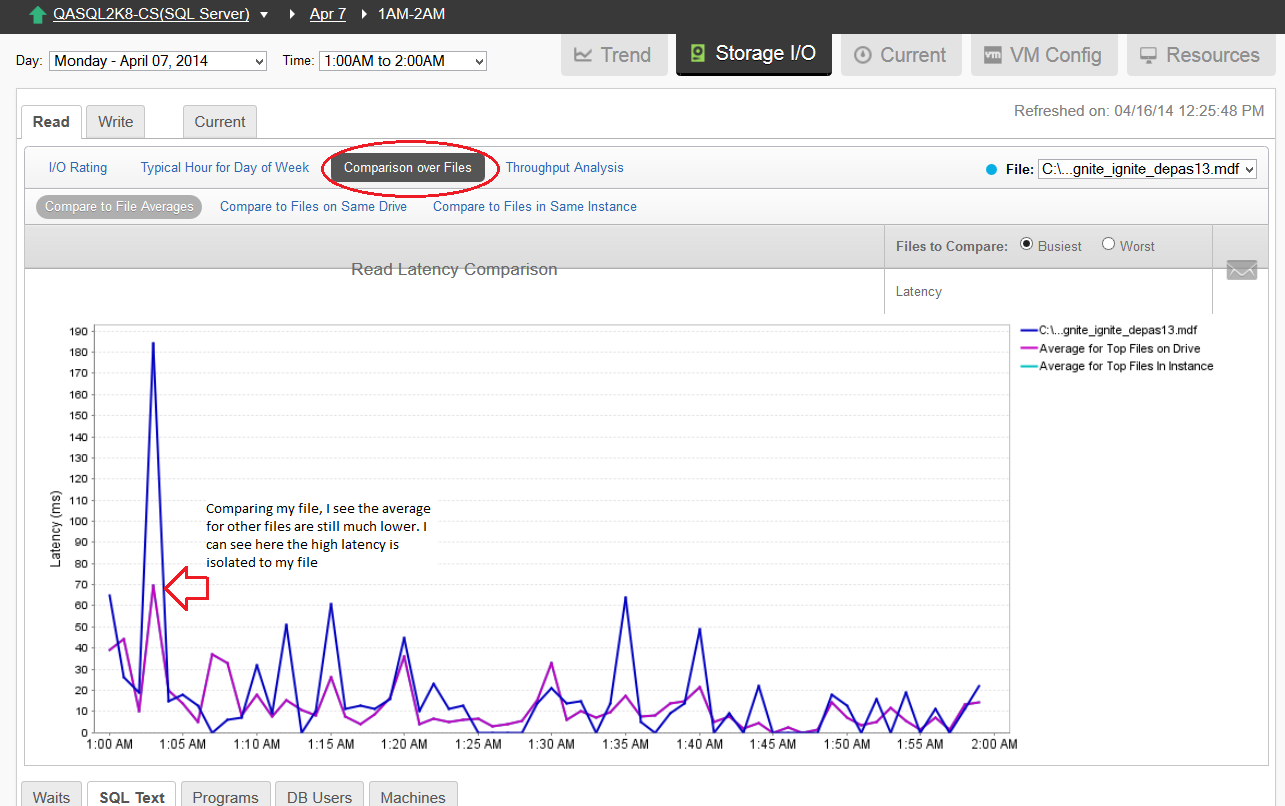Click the QASQL2K8-CS(SQL Server) breadcrumb link
Viewport: 1285px width, 806px height.
[x=151, y=14]
